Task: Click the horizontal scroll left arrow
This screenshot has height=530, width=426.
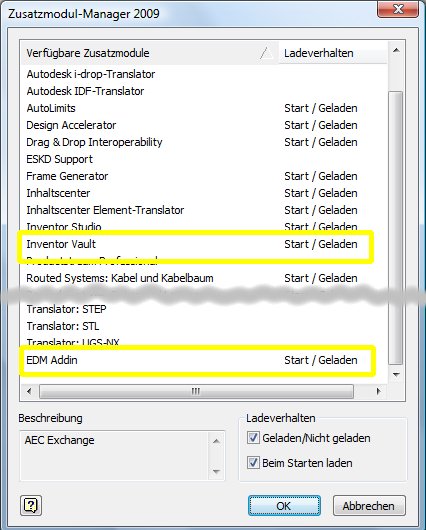Action: coord(29,391)
